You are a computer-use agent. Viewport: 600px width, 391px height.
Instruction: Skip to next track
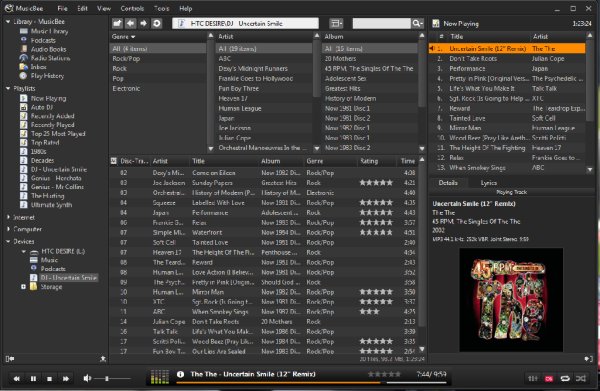[66, 378]
